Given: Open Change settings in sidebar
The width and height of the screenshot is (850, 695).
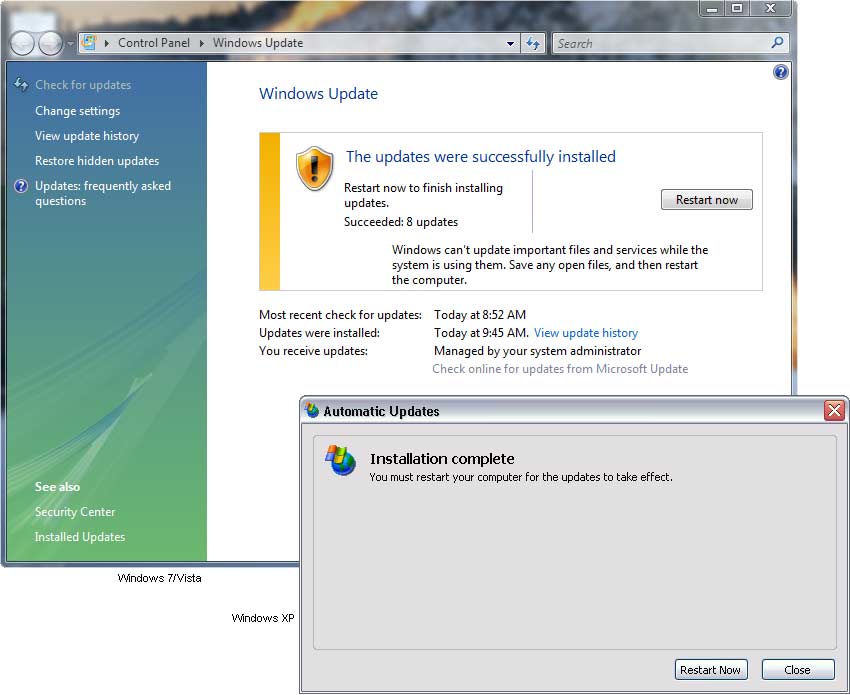Looking at the screenshot, I should coord(78,111).
